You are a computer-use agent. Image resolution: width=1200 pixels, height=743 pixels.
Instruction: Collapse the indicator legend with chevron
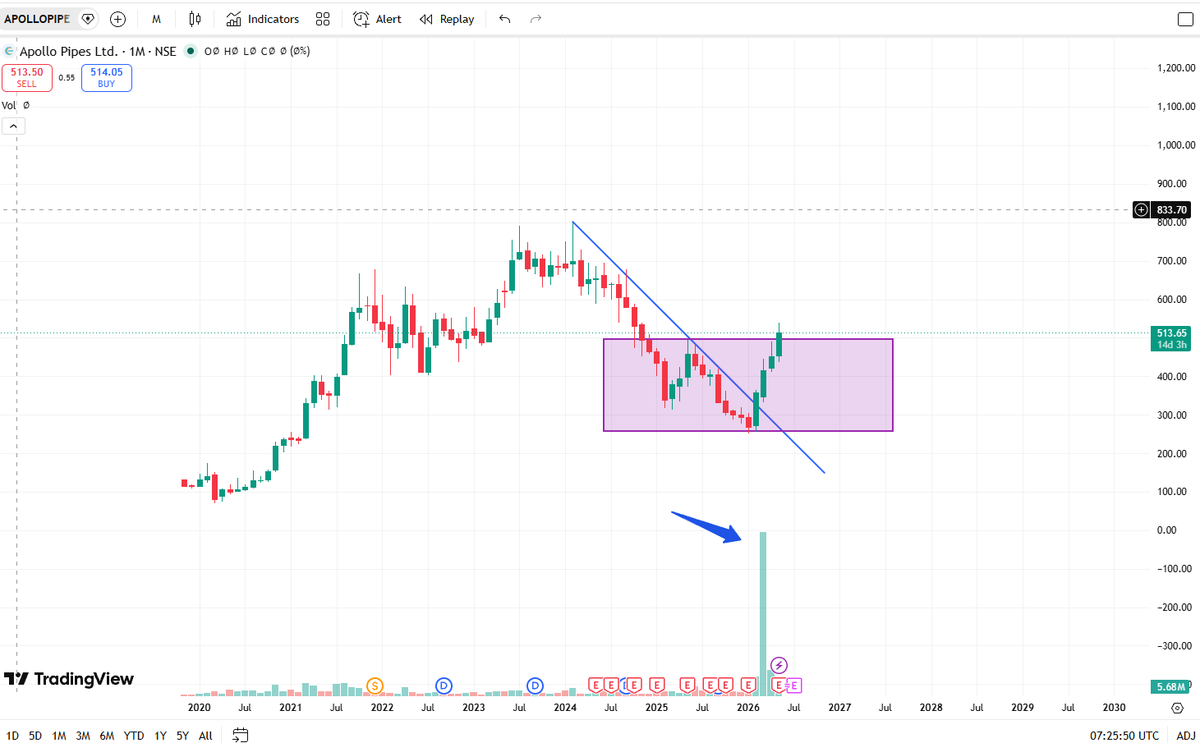(14, 126)
